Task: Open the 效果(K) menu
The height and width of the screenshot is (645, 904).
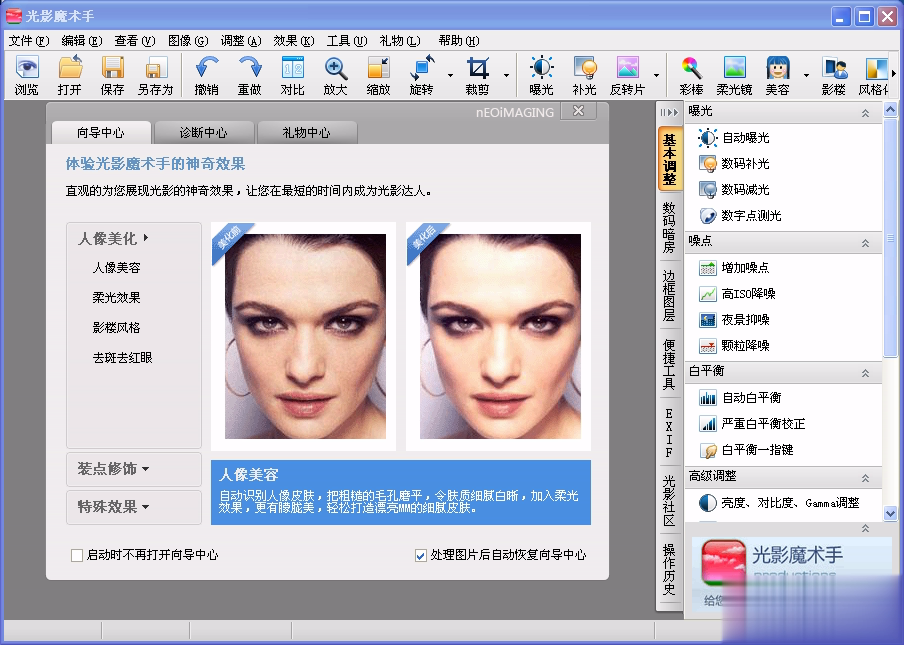Action: tap(293, 41)
